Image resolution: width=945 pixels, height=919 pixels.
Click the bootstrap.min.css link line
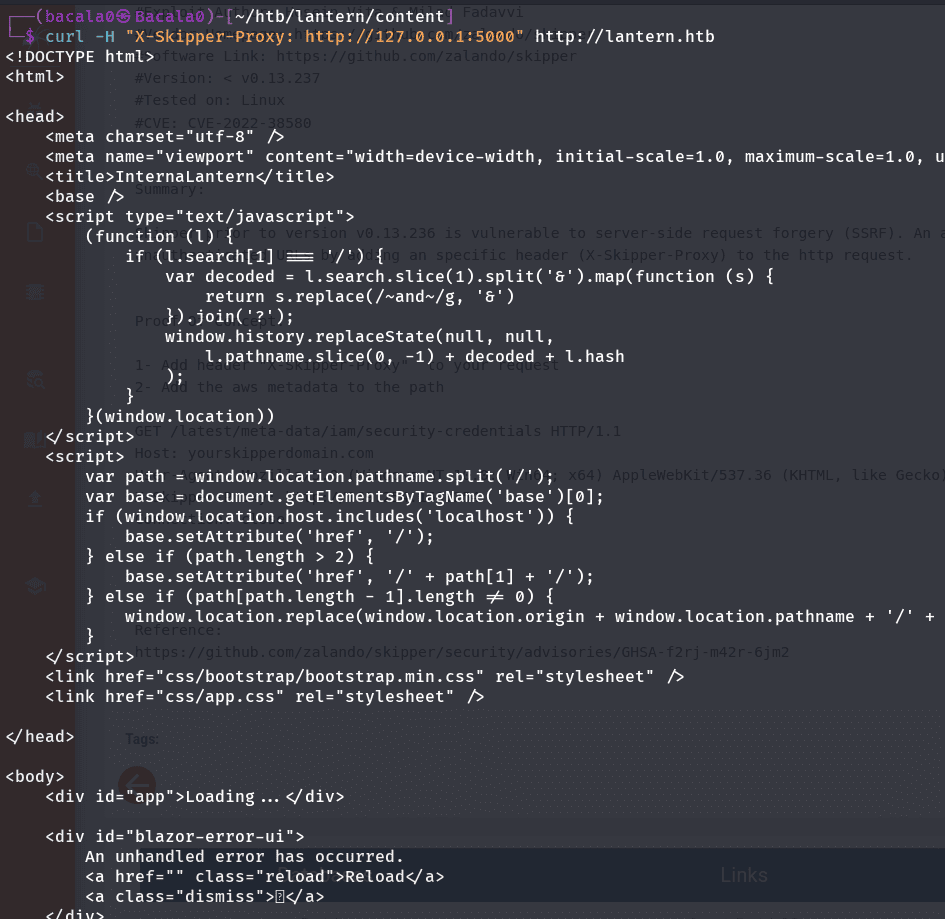click(x=365, y=677)
